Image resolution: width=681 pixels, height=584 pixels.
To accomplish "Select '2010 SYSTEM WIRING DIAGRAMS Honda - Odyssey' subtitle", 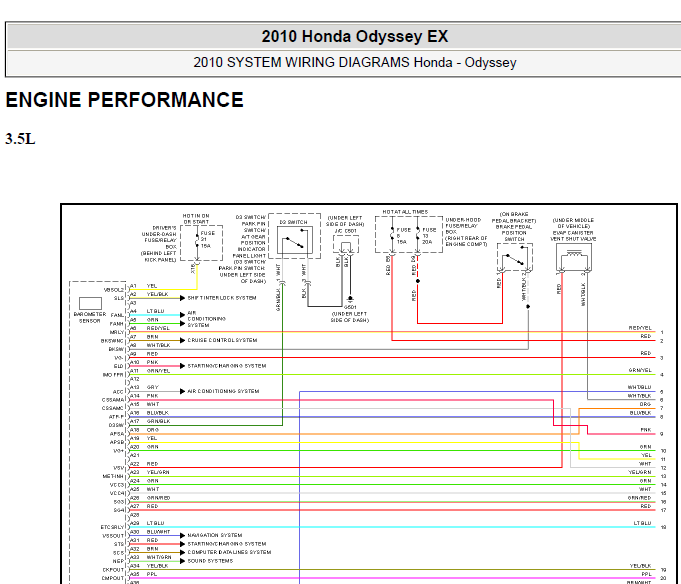I will point(355,63).
